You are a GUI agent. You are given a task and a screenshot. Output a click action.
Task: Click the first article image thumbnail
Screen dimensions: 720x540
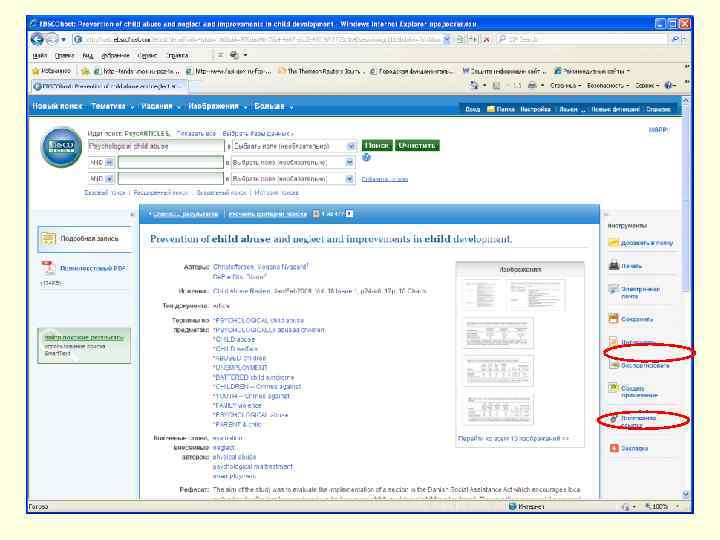480,295
